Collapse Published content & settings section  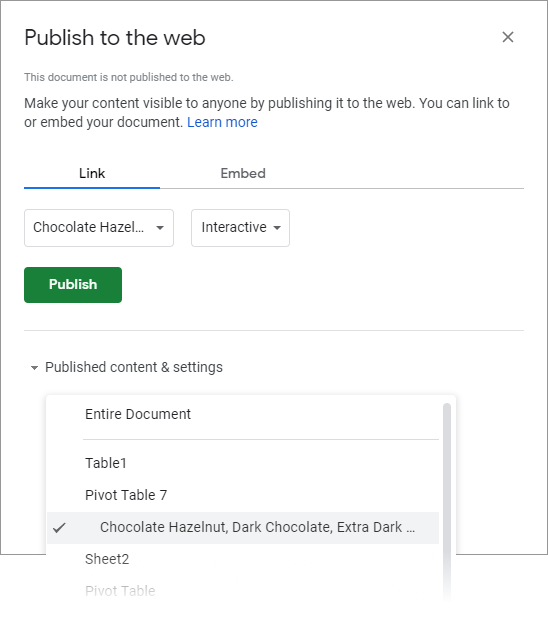[127, 367]
